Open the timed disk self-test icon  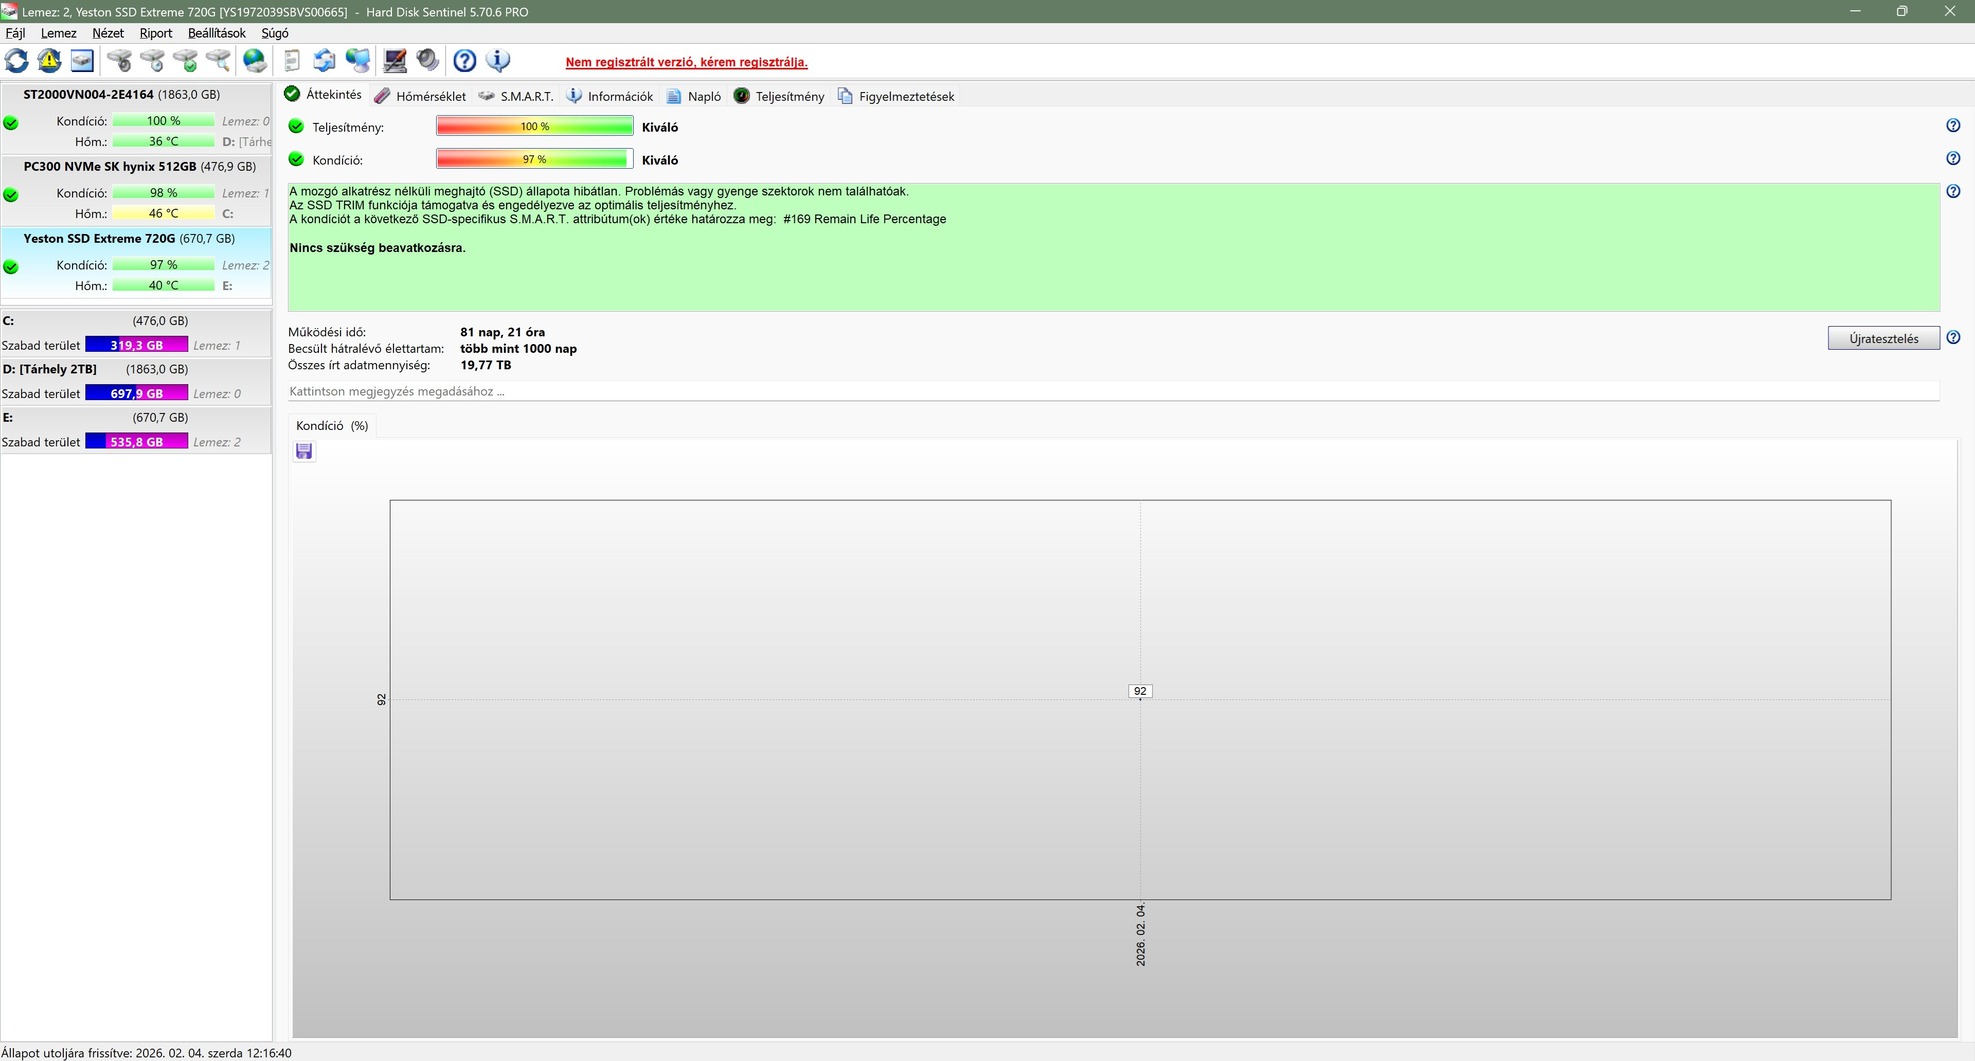[152, 61]
